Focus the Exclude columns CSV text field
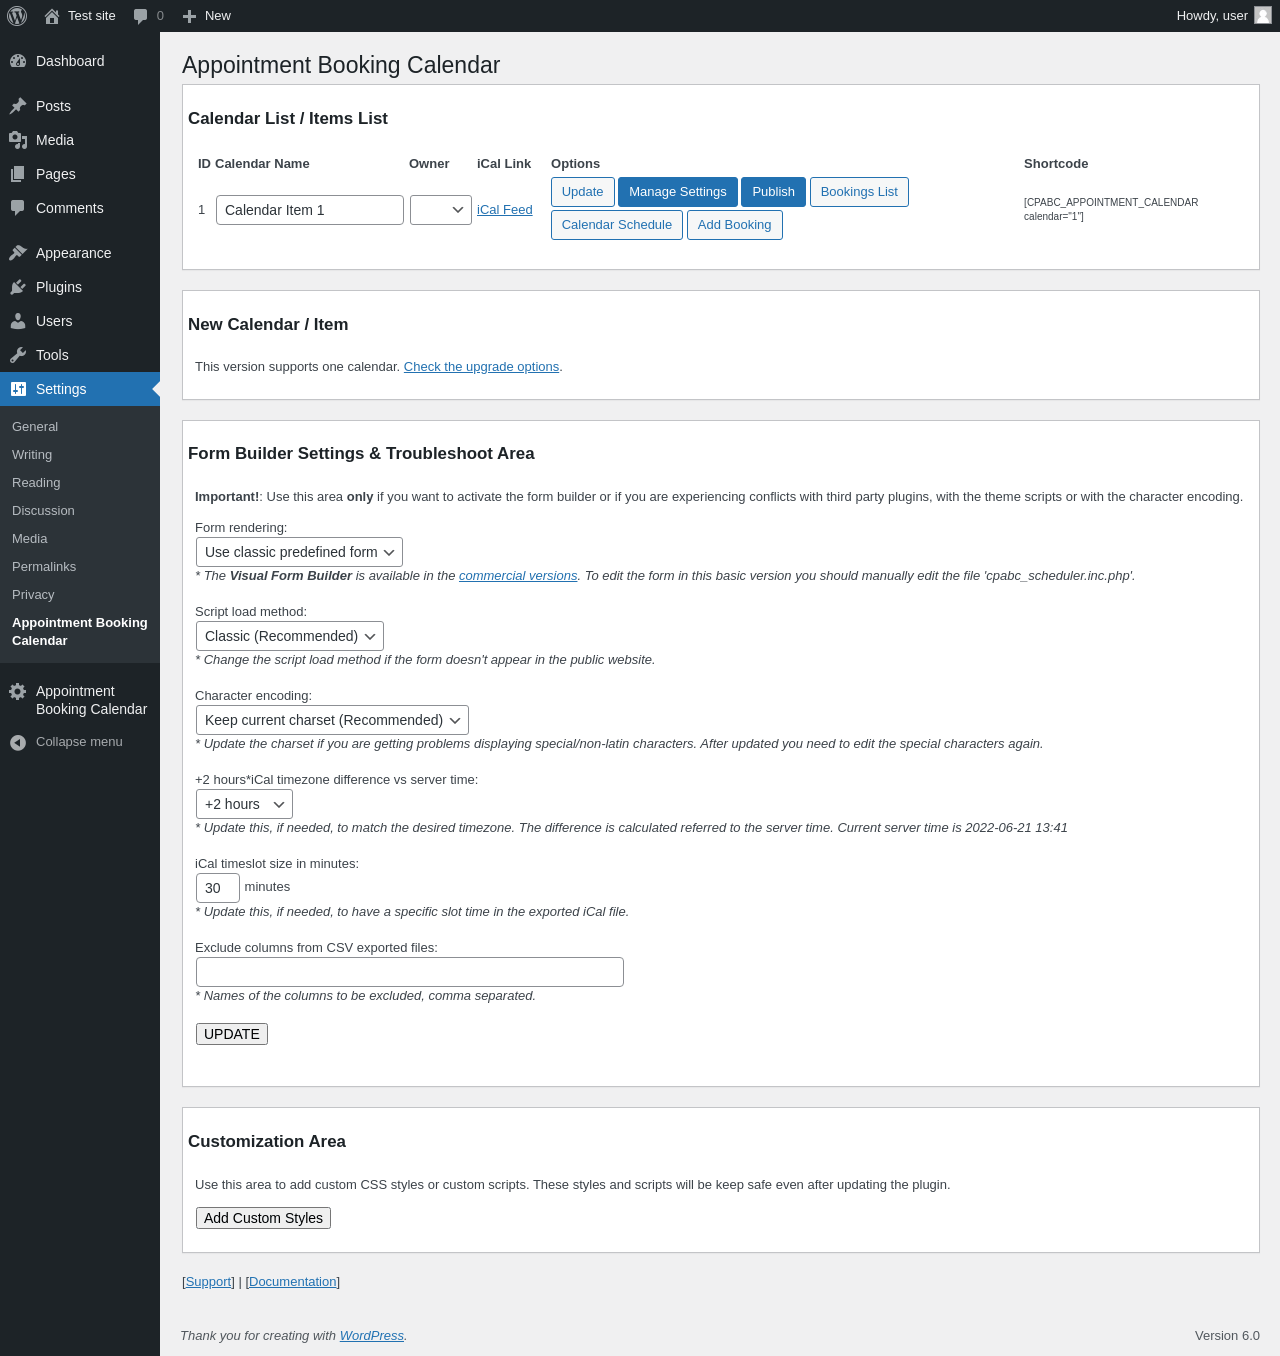The width and height of the screenshot is (1280, 1356). [x=410, y=972]
